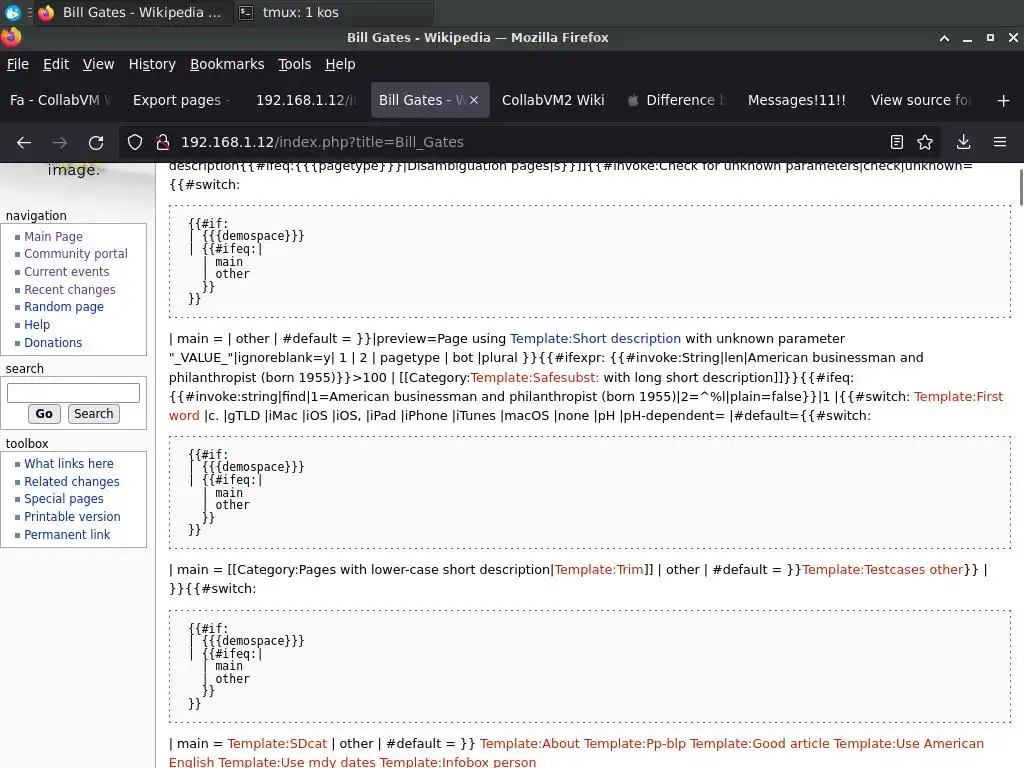This screenshot has height=768, width=1024.
Task: Open the system application menu icon
Action: [x=12, y=12]
